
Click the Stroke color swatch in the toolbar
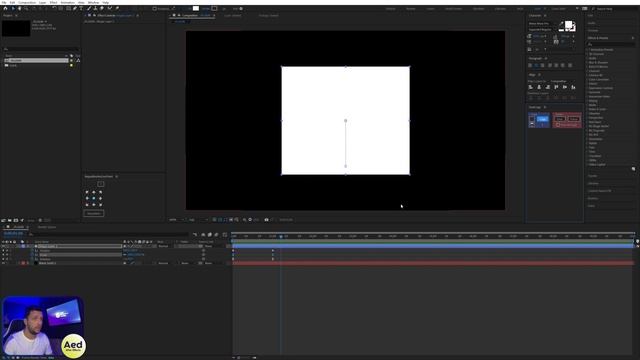[214, 8]
